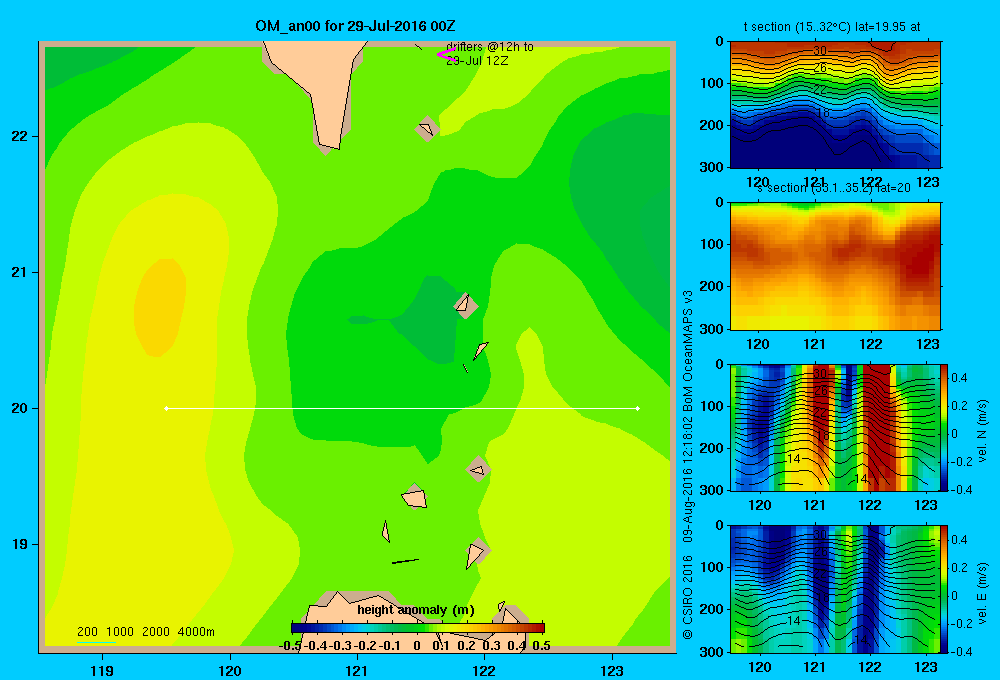Click the '300' depth label of salinity section
The image size is (1000, 680).
pyautogui.click(x=712, y=329)
